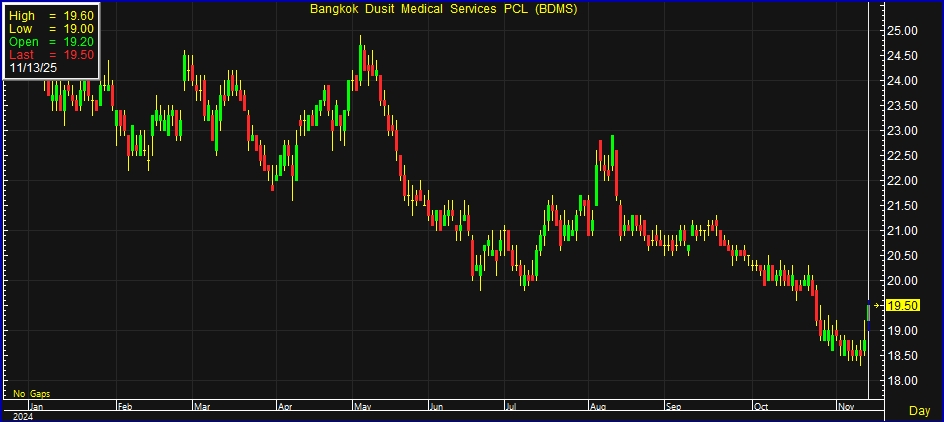
Task: Click the Oct marker on time axis
Action: [x=761, y=407]
